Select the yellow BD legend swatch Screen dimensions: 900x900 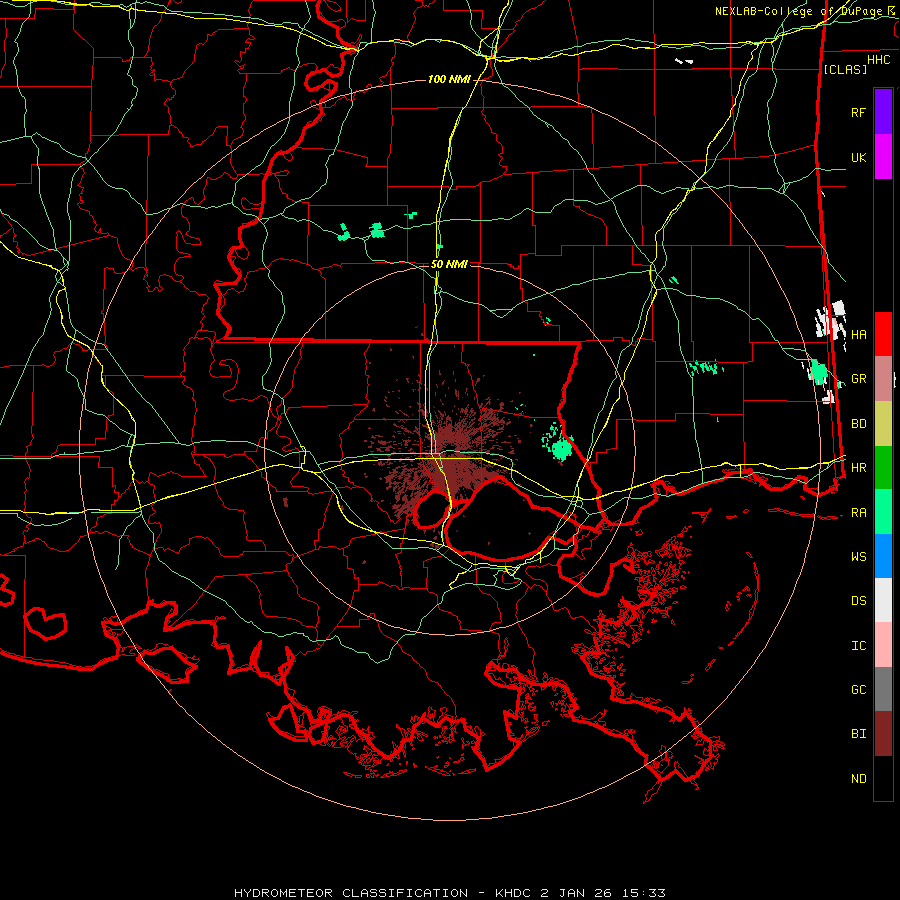tap(883, 423)
